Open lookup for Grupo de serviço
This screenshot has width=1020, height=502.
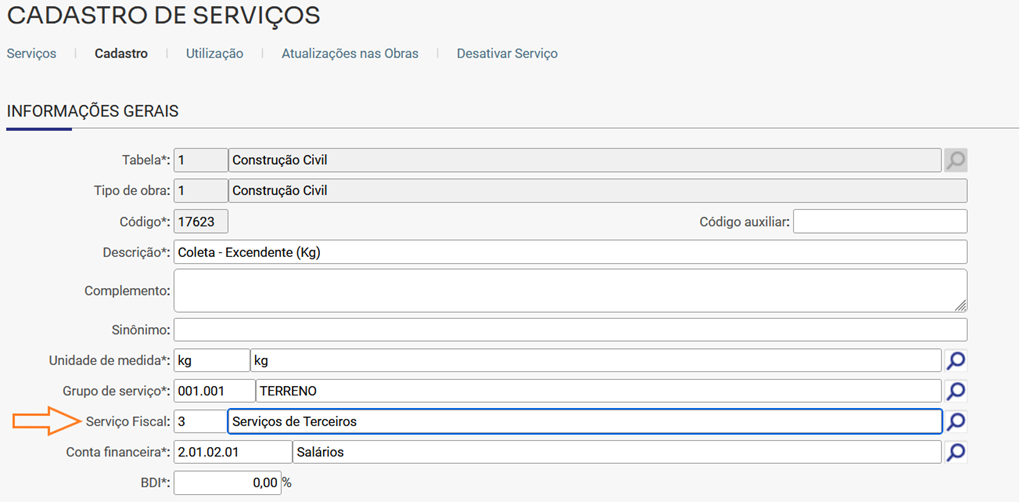(956, 391)
